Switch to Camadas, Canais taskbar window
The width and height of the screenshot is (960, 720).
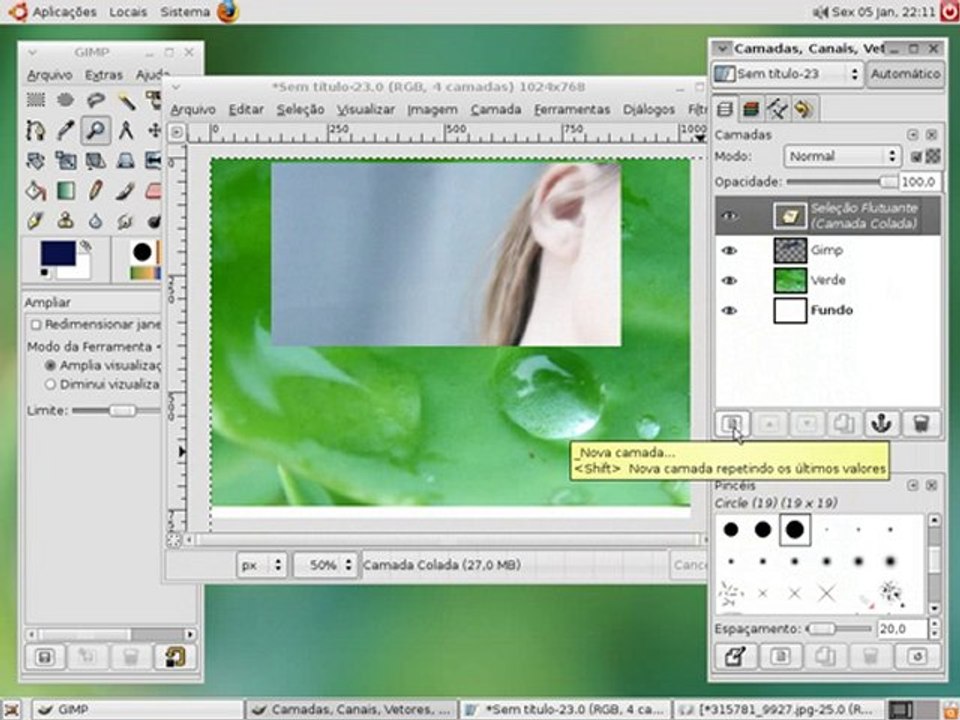click(351, 710)
